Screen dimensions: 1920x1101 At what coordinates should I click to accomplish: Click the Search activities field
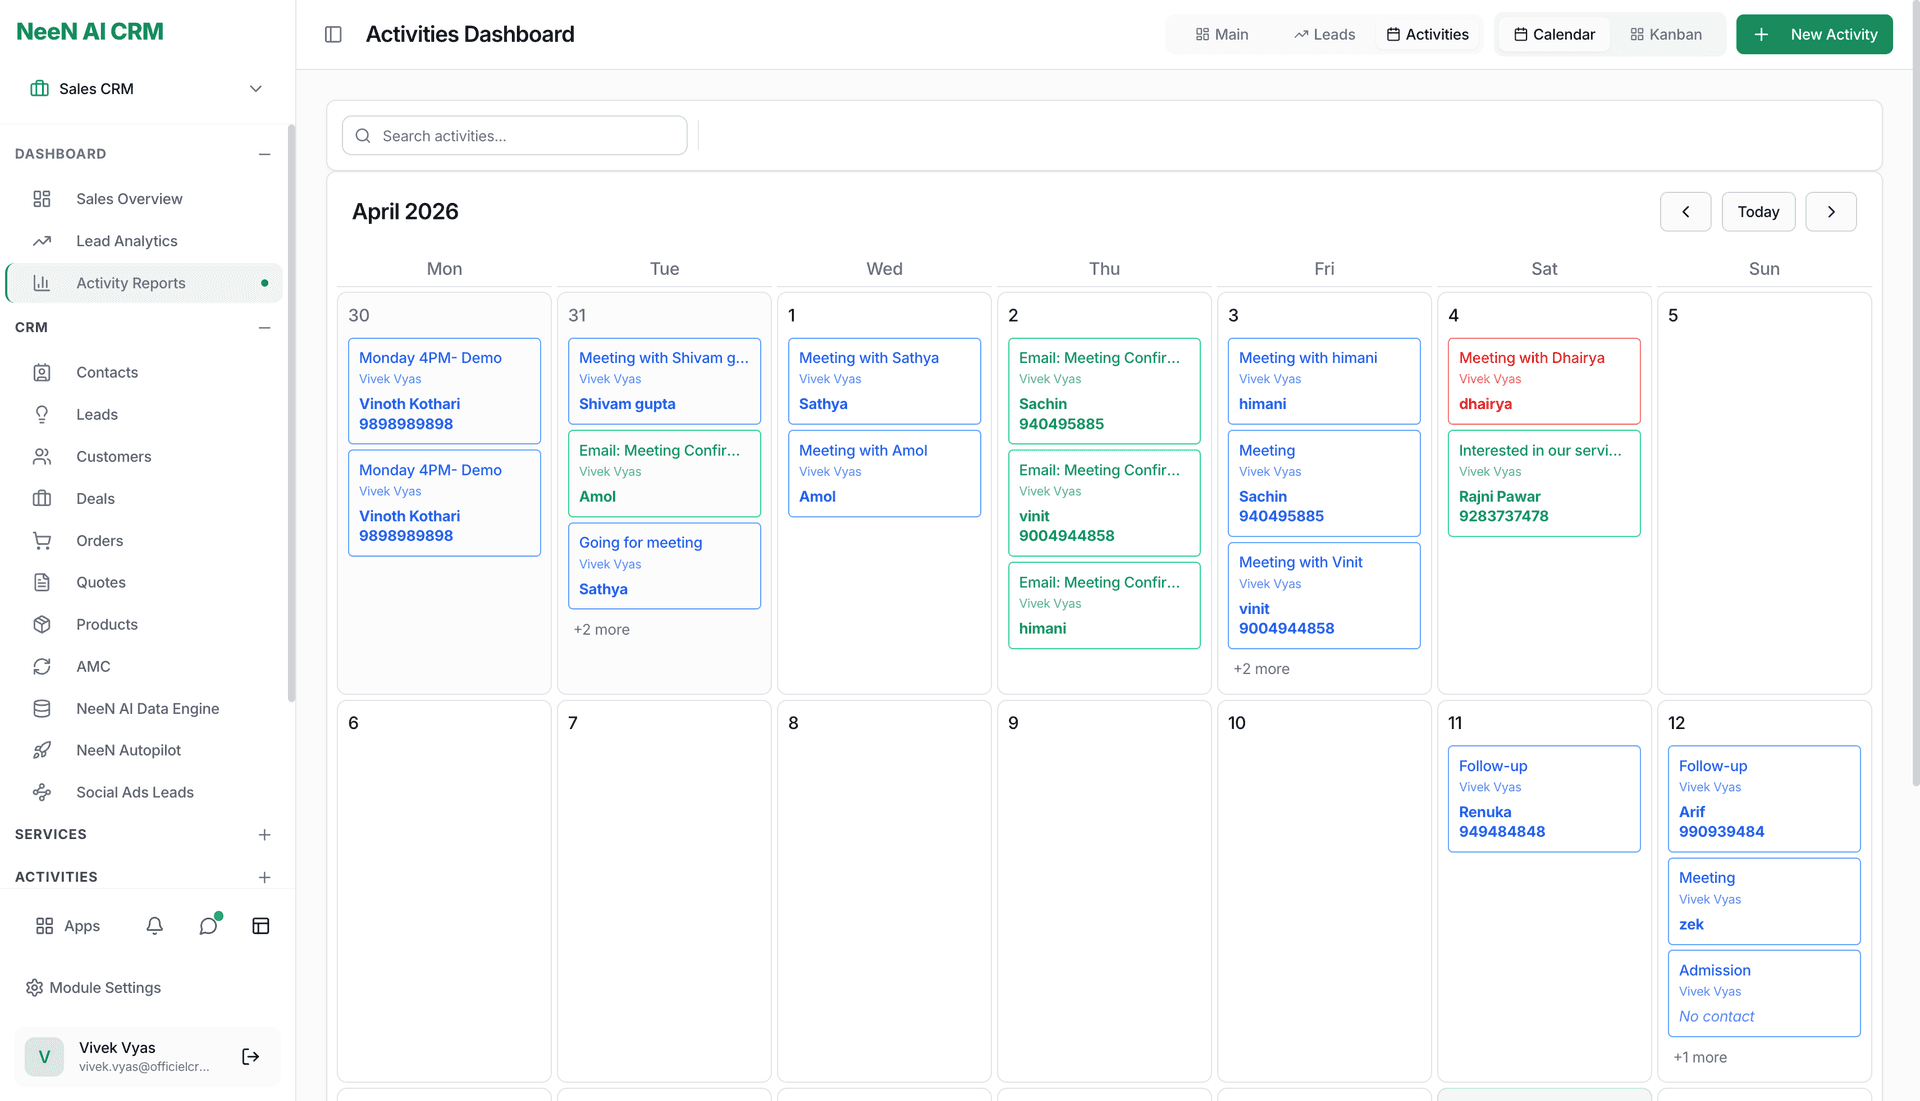(x=515, y=136)
